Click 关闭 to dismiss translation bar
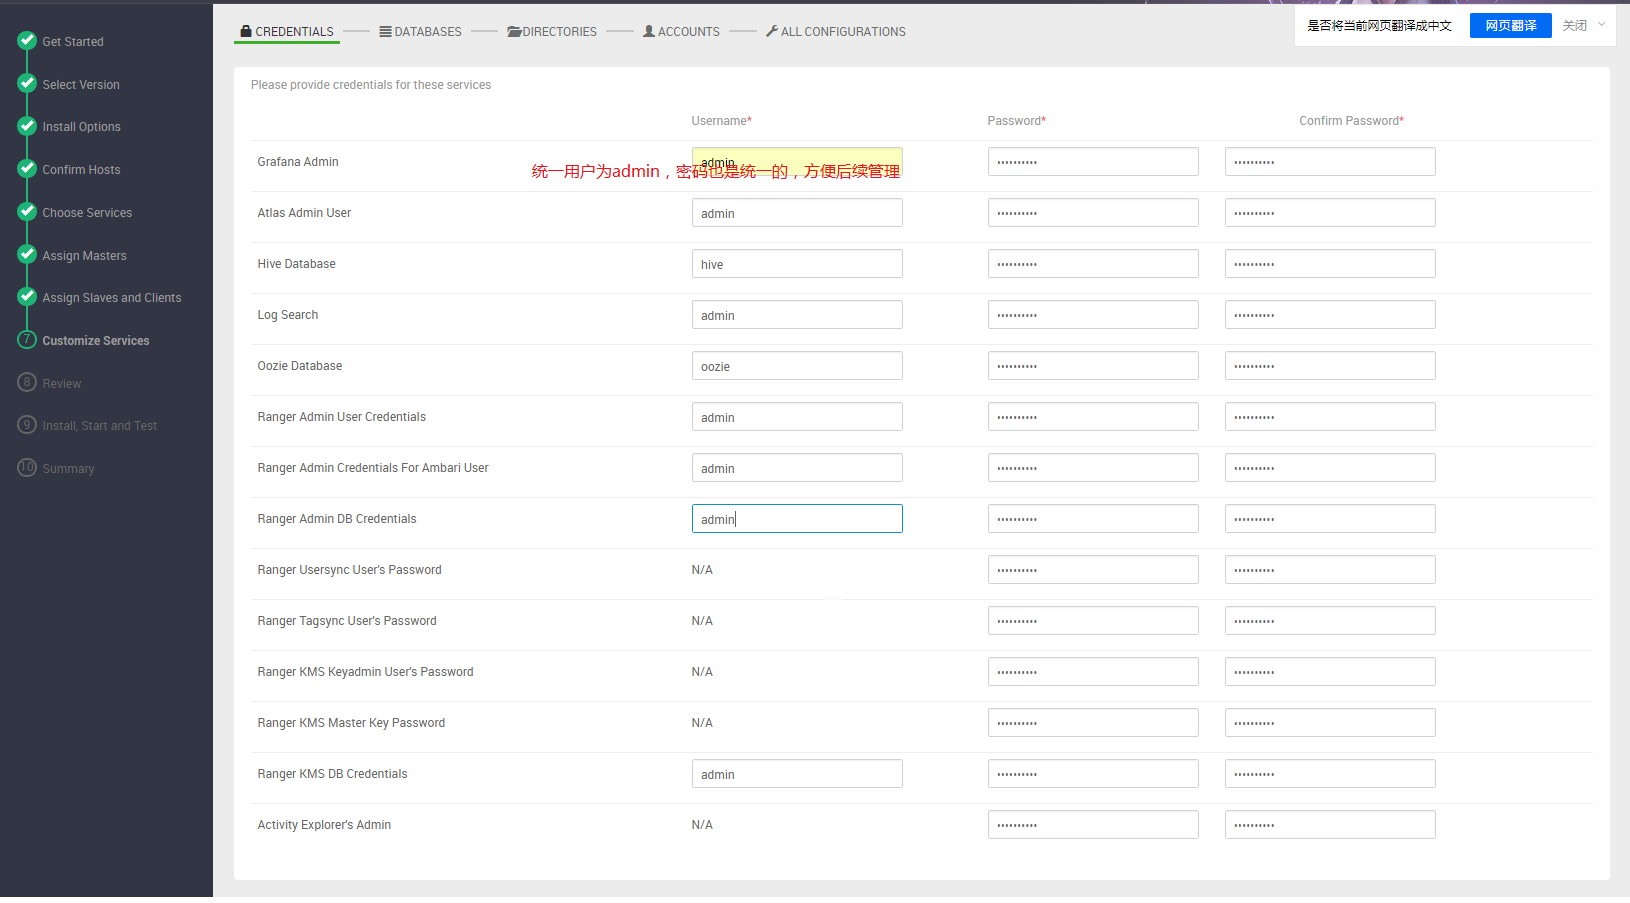Screen dimensions: 1630x903 pyautogui.click(x=1574, y=26)
